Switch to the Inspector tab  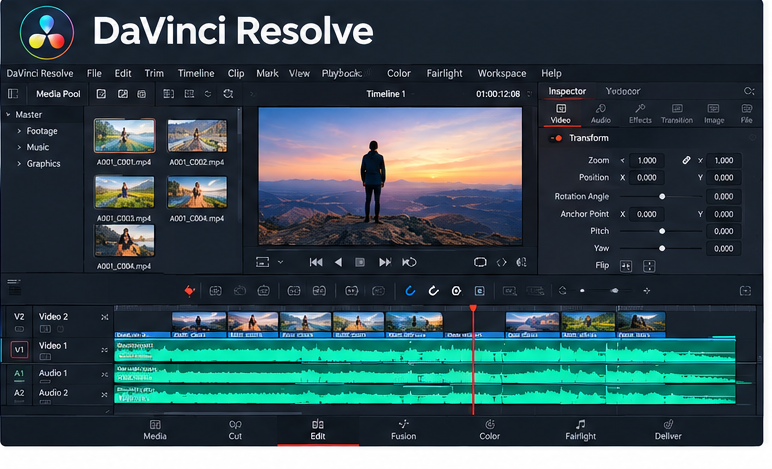tap(567, 91)
